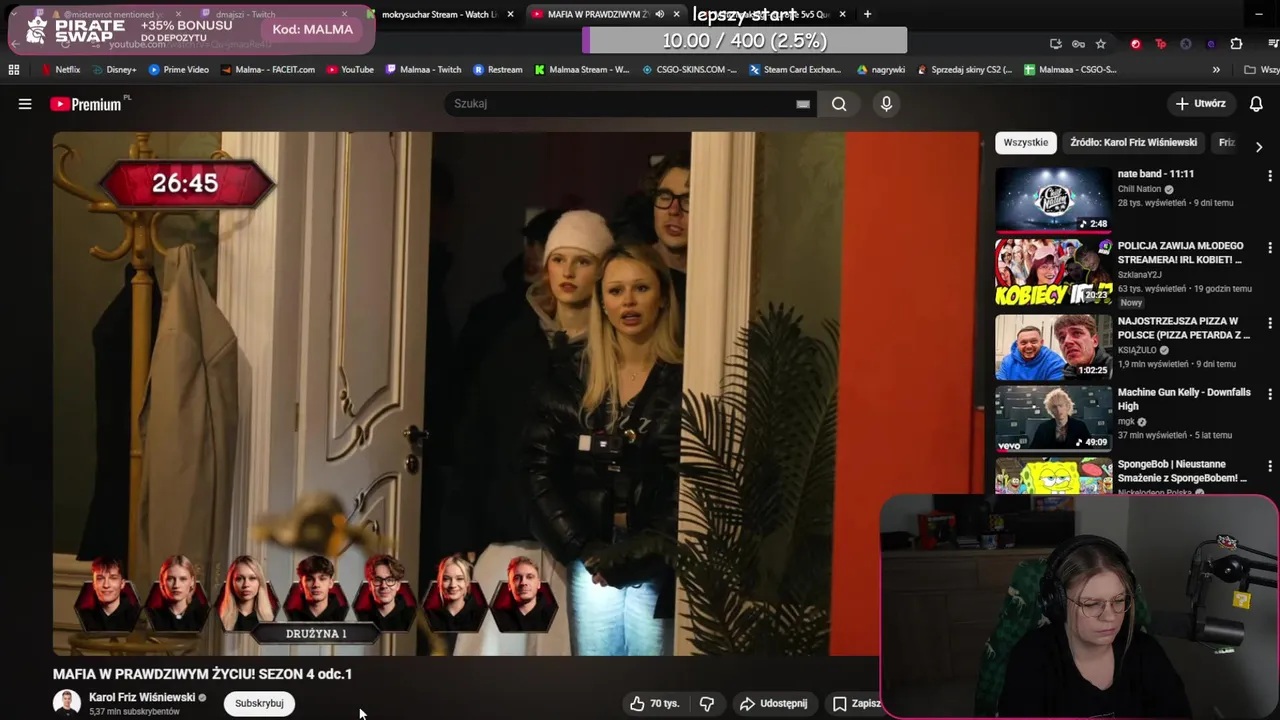Open CSGO-SKINS.COM bookmark
The image size is (1280, 720).
coord(690,70)
